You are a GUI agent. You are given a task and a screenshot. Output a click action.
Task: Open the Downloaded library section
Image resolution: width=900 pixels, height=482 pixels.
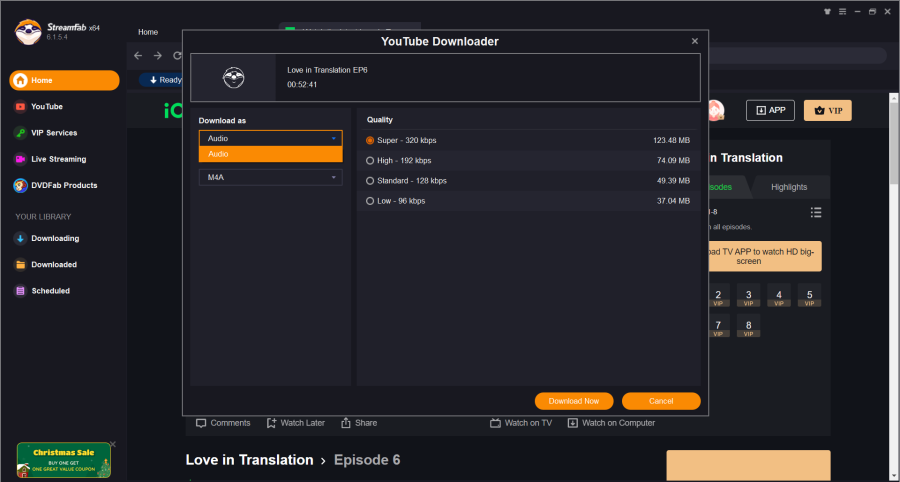coord(46,265)
